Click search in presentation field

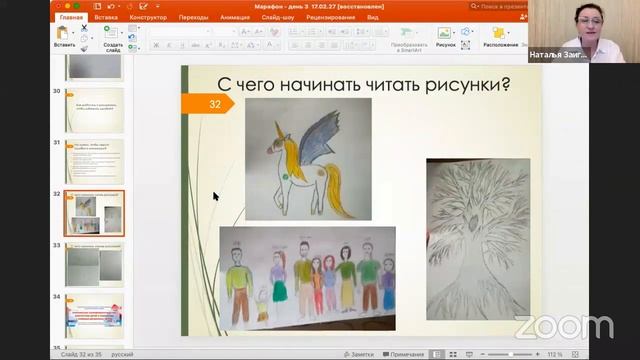(x=499, y=7)
